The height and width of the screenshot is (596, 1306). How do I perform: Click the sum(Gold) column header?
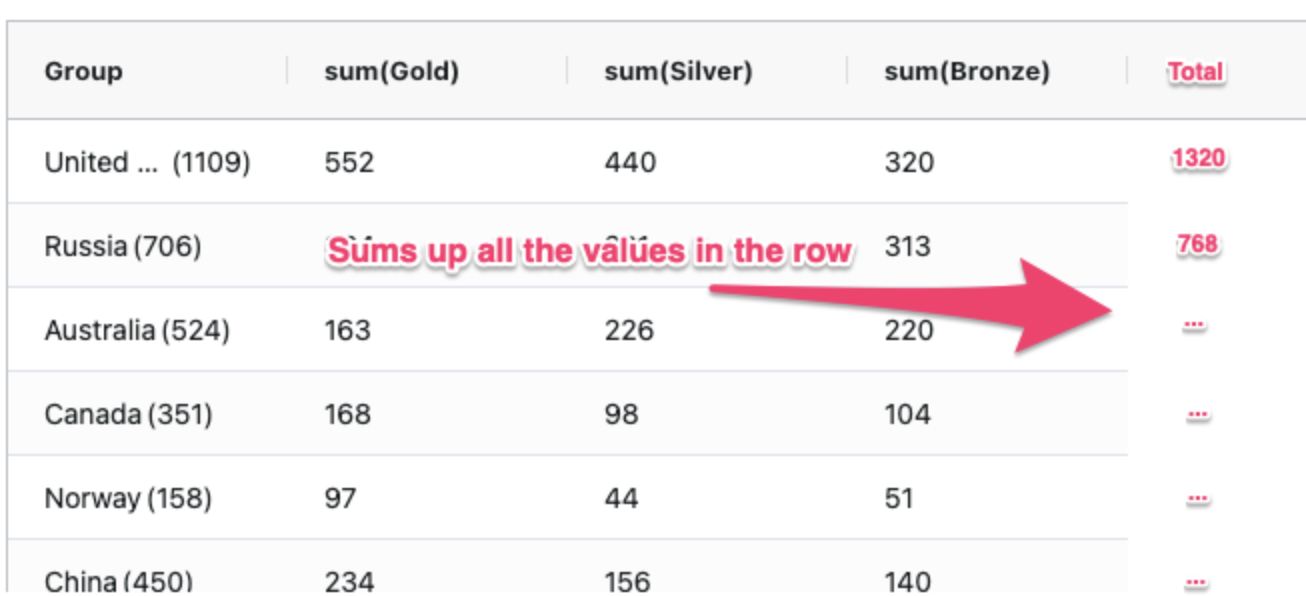(x=391, y=72)
